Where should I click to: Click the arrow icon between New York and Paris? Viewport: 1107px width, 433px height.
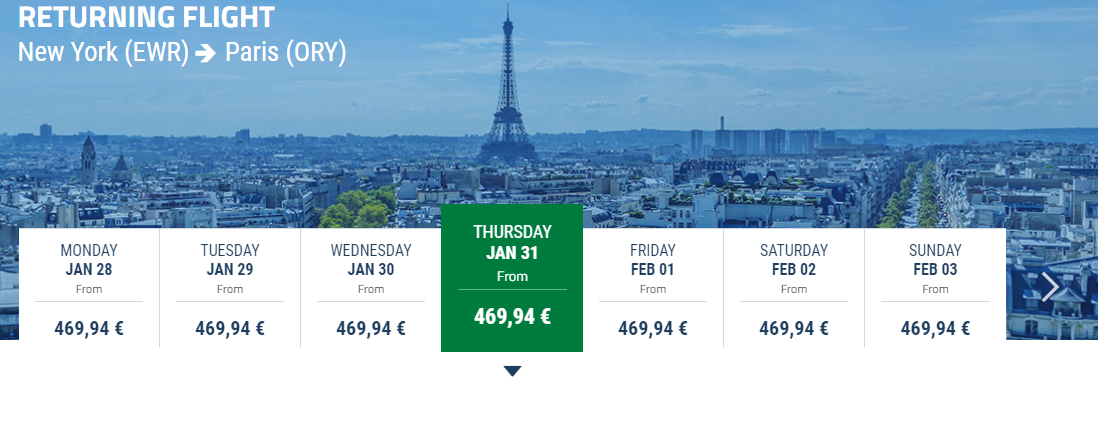[207, 54]
